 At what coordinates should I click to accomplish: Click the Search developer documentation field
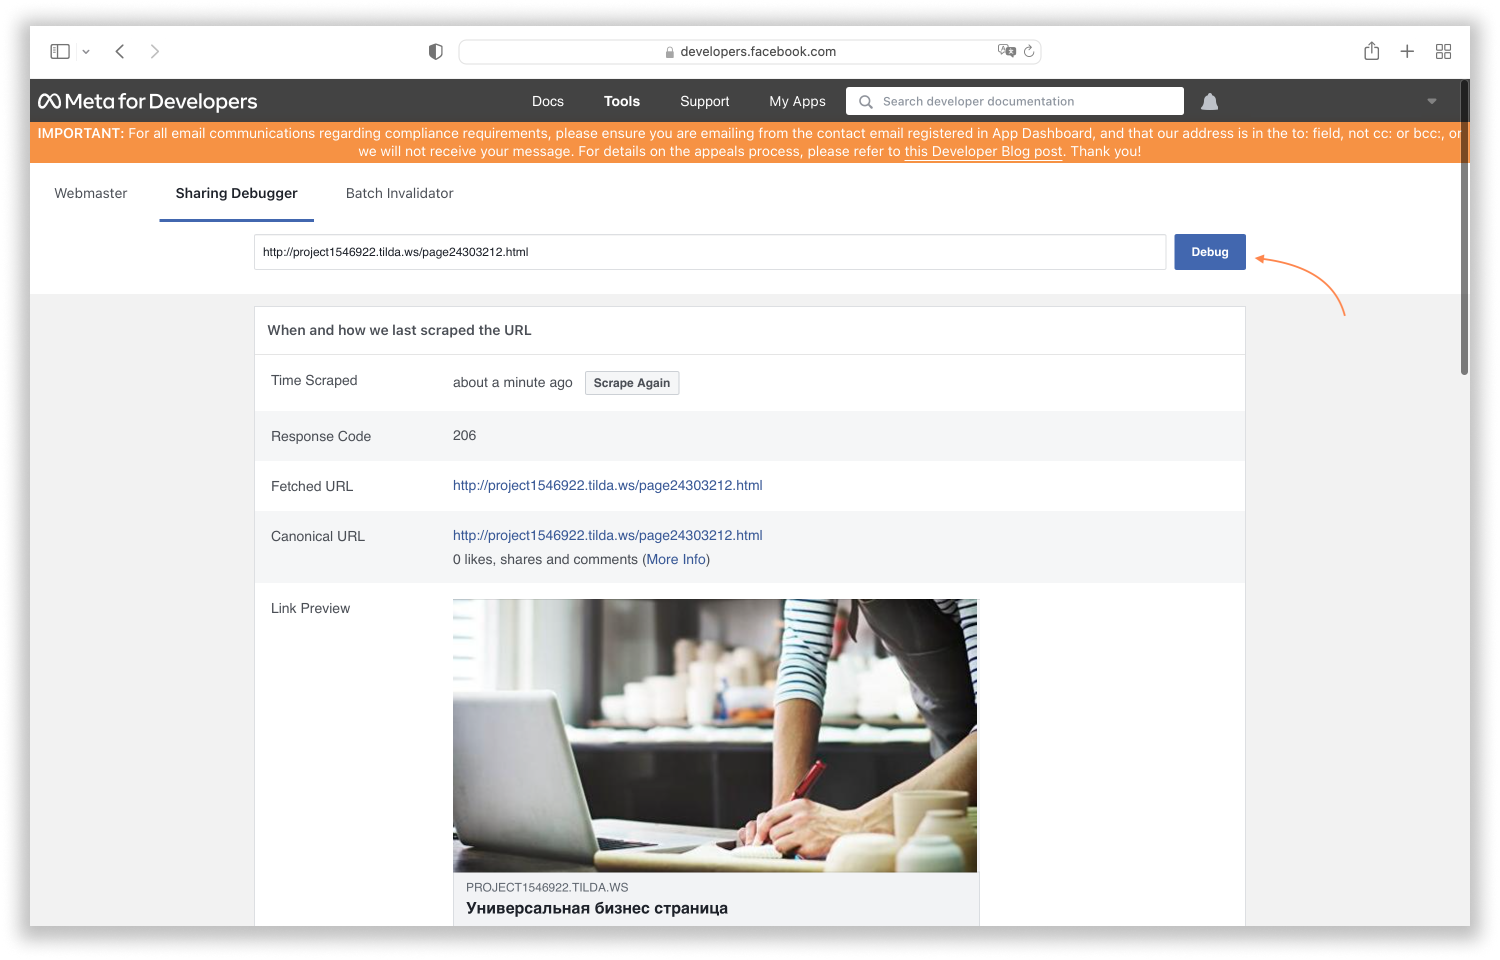1015,101
